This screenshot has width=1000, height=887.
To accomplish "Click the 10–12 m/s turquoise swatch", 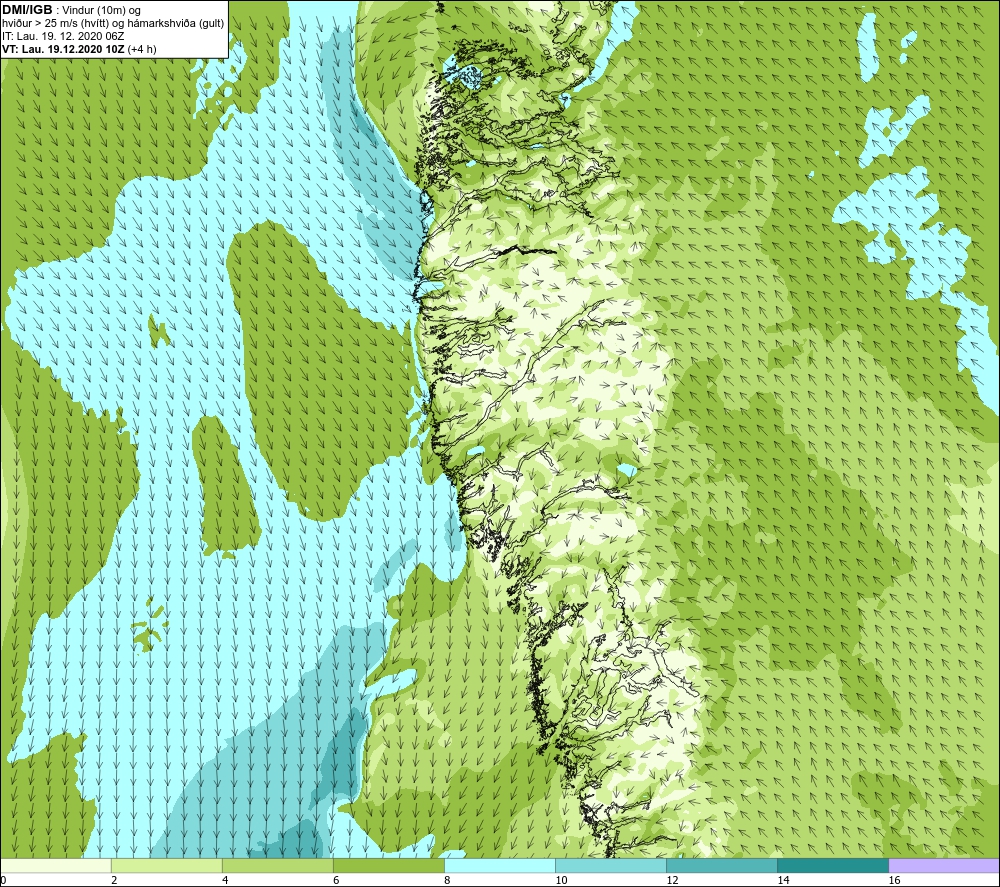I will point(611,865).
